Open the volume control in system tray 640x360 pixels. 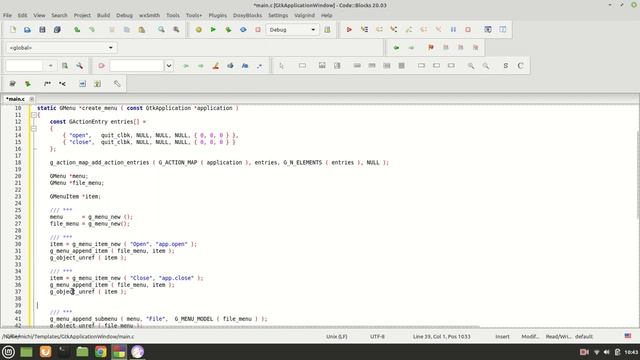pos(607,352)
